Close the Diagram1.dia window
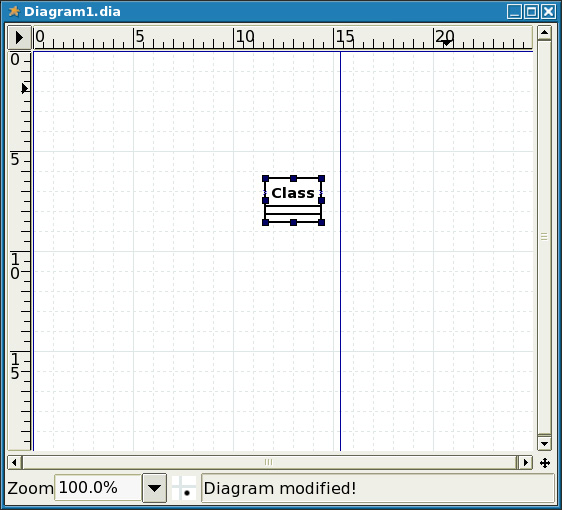Viewport: 562px width, 510px height. click(x=548, y=12)
